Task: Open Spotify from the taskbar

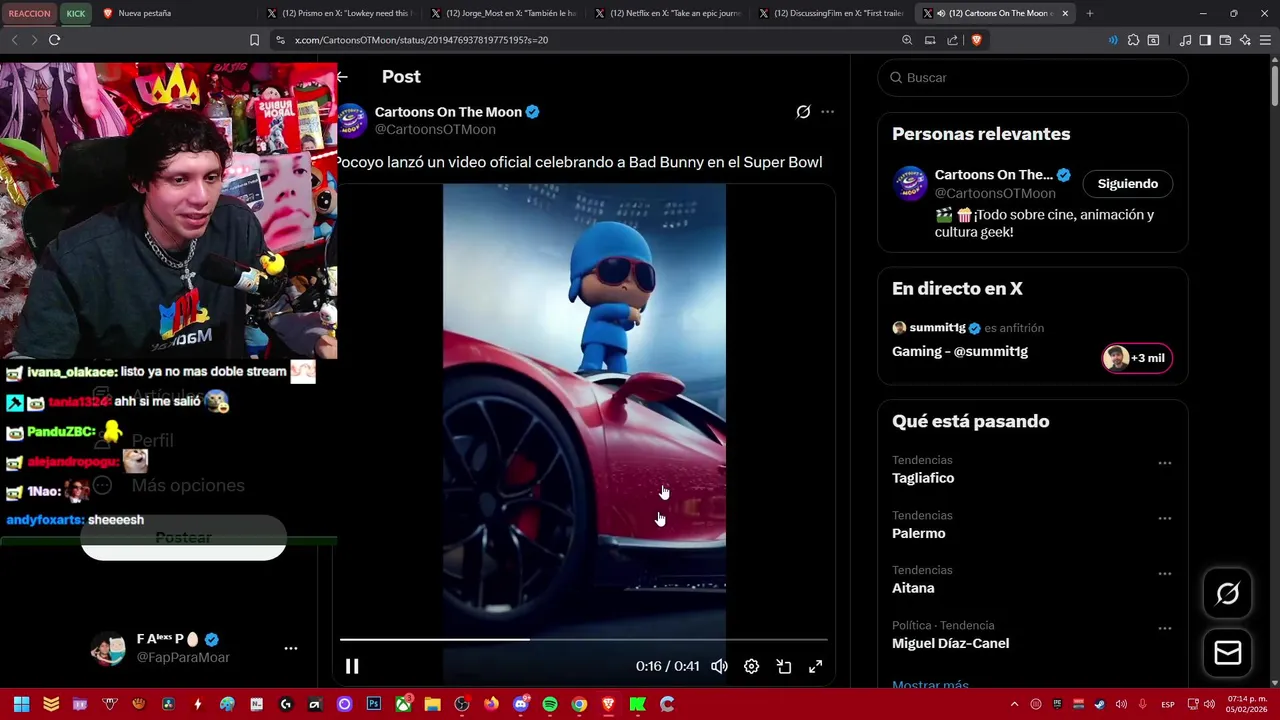Action: tap(549, 704)
